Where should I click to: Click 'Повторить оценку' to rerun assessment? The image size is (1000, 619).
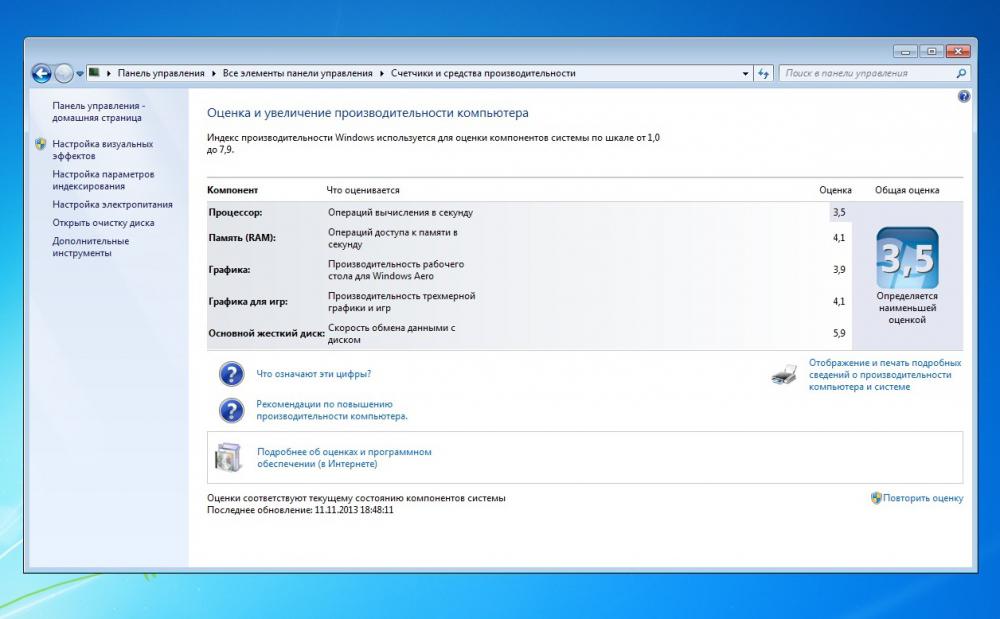(922, 498)
